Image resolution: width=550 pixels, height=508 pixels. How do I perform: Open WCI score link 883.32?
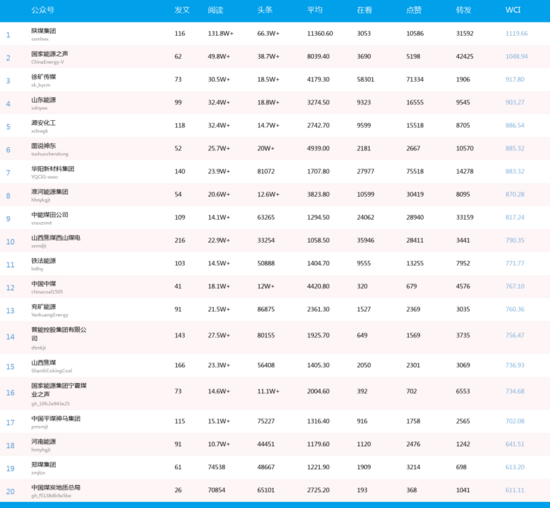(x=515, y=171)
